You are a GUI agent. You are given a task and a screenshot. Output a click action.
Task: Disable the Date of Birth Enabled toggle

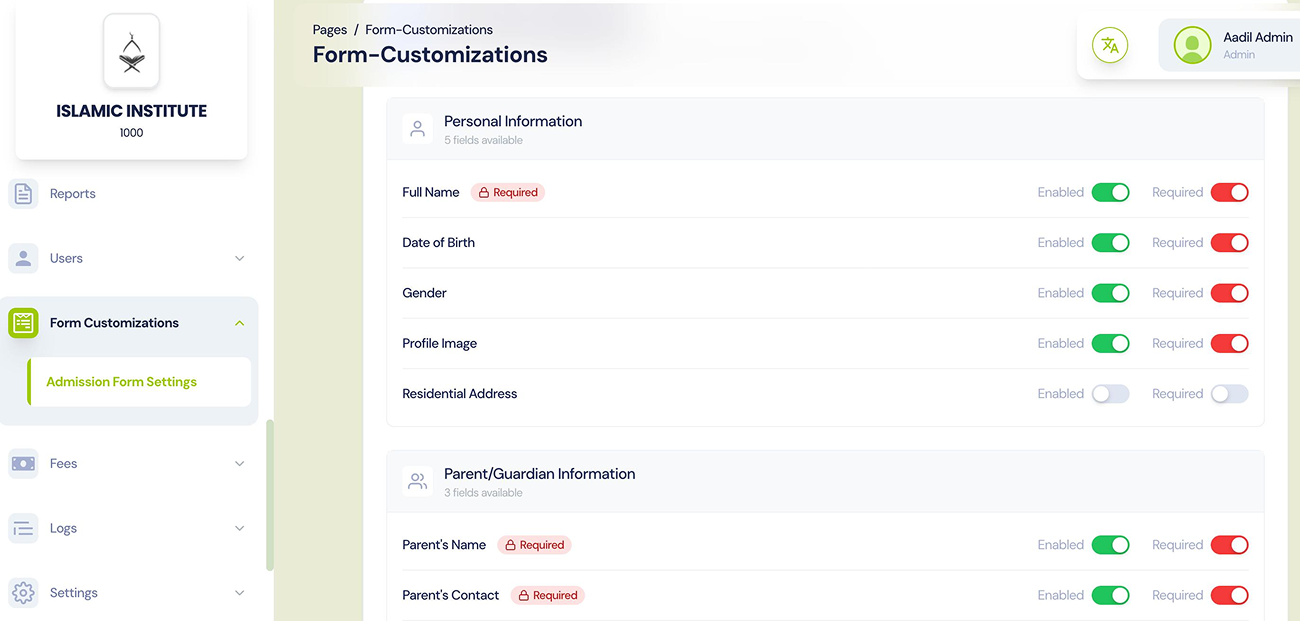point(1110,243)
